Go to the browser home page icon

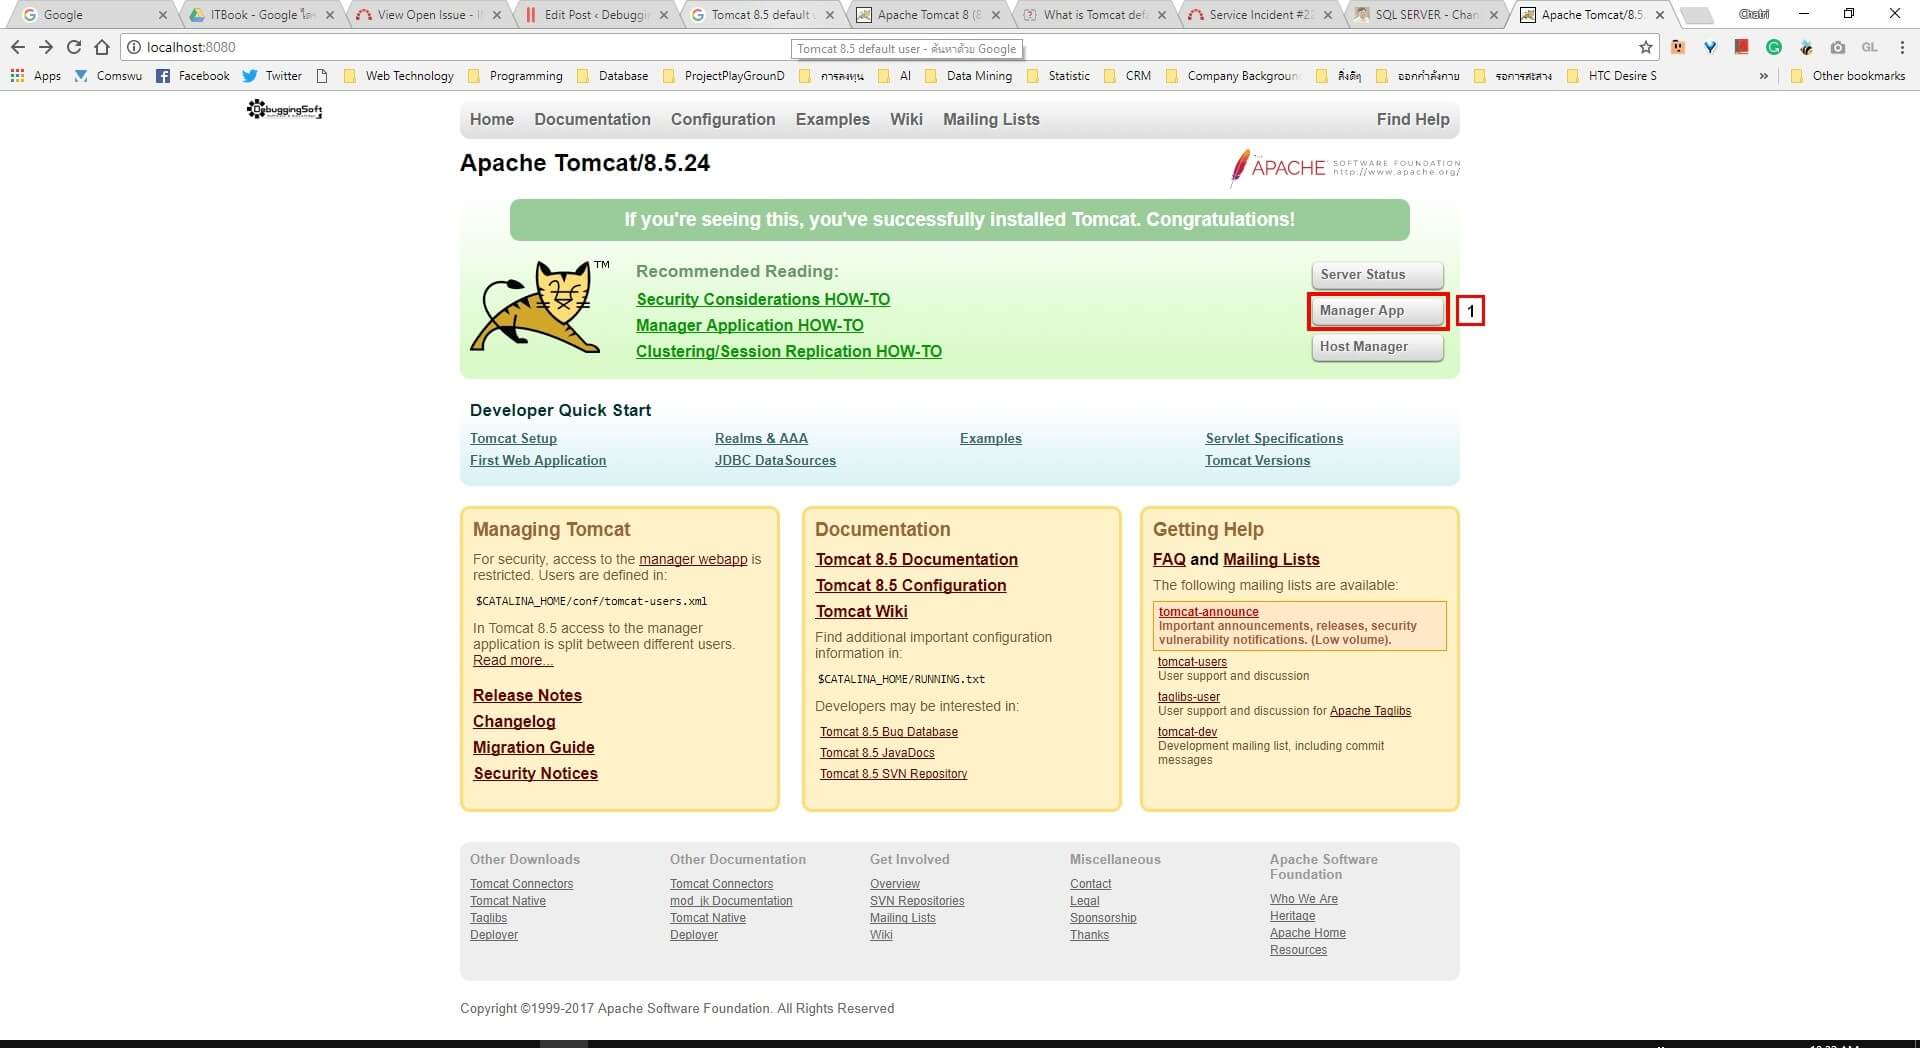point(102,47)
